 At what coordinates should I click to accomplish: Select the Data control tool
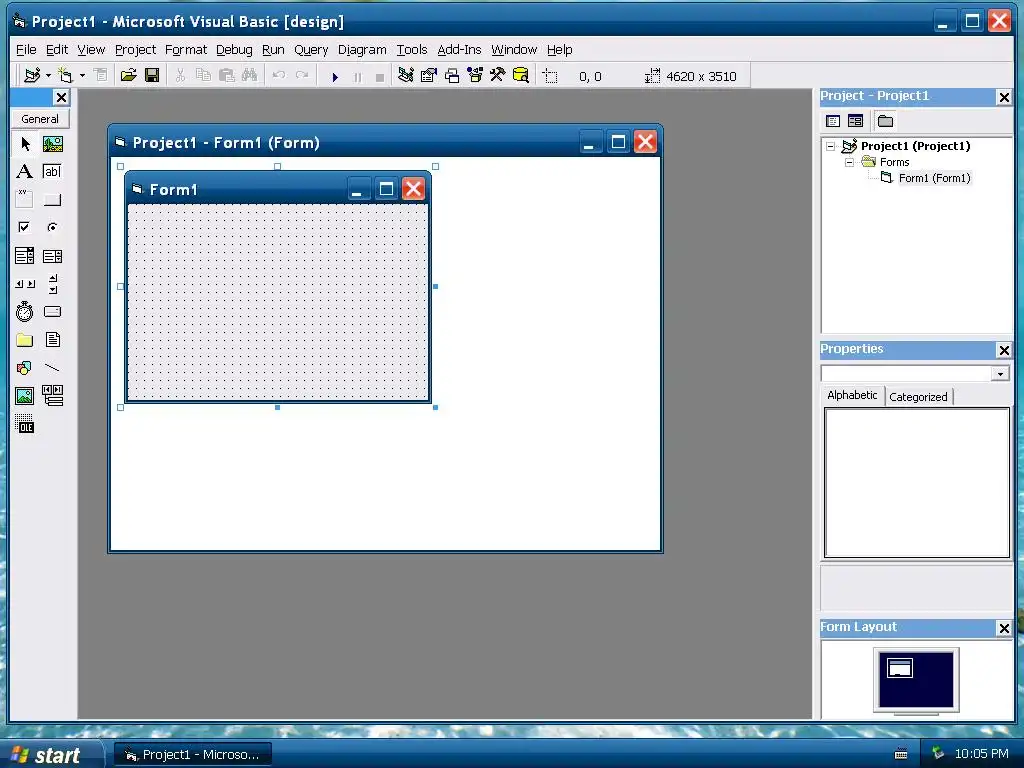tap(53, 396)
